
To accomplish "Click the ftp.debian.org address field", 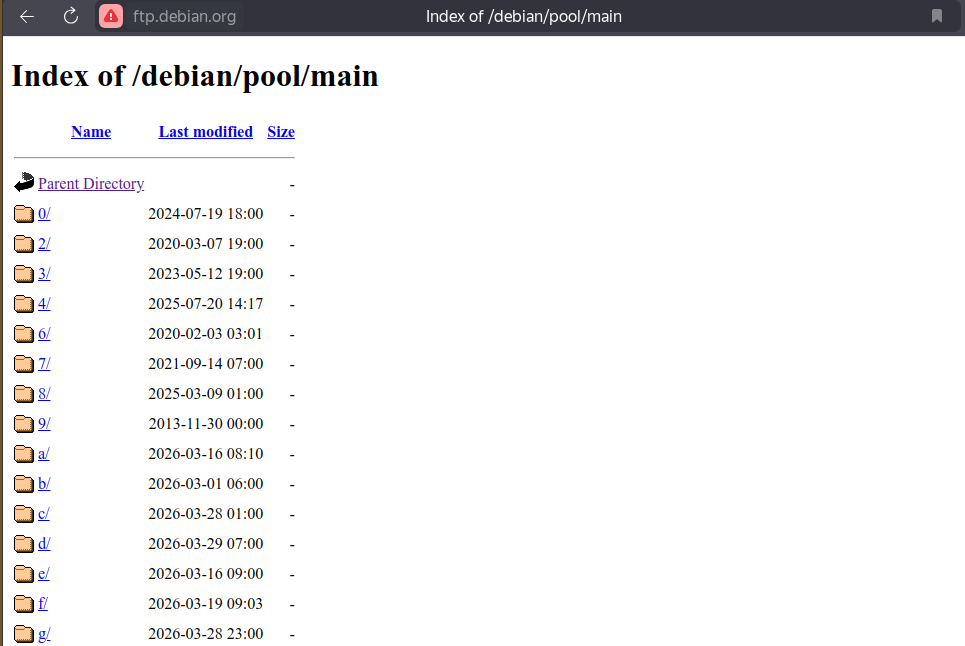I will (x=184, y=17).
